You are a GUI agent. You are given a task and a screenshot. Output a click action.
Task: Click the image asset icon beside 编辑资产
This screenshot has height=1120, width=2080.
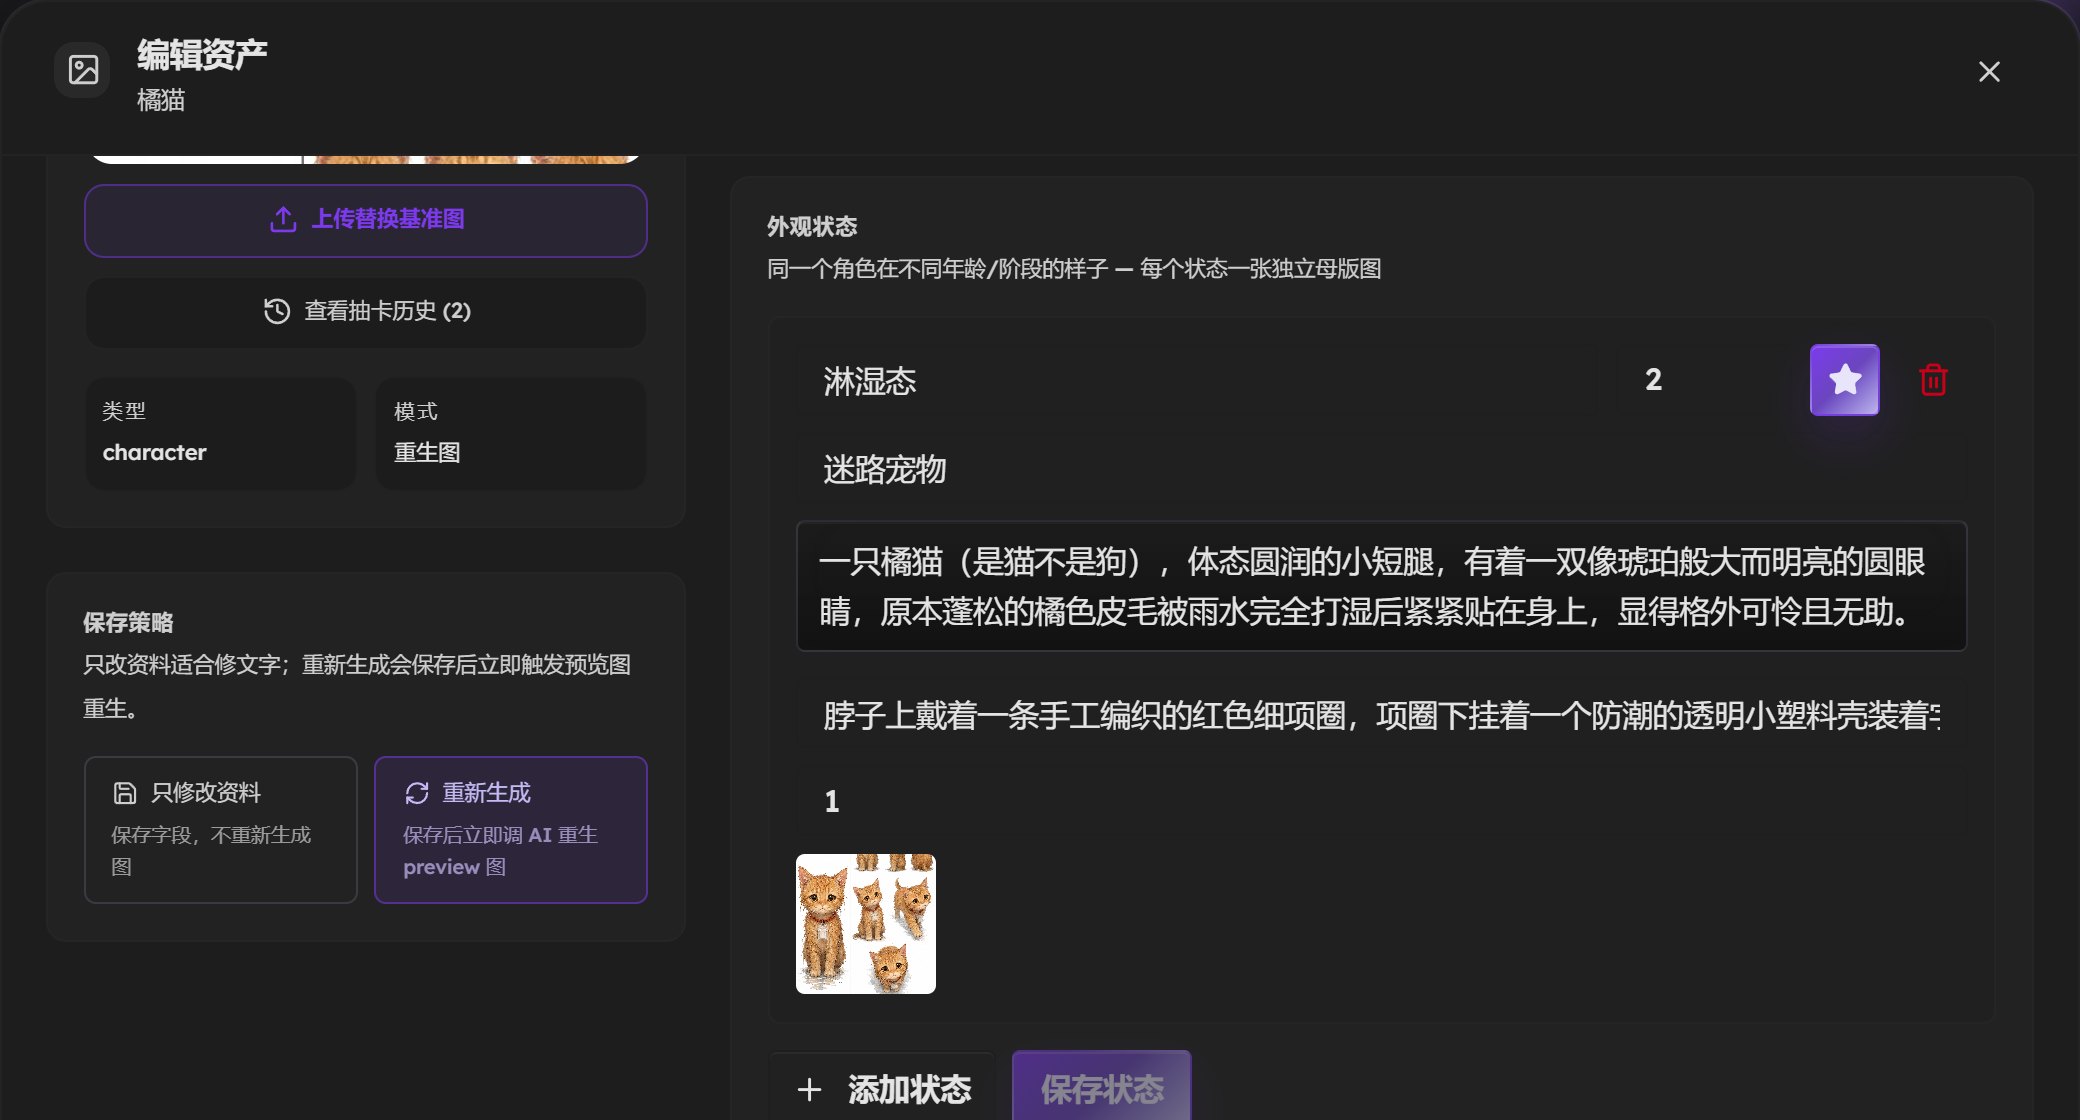coord(83,70)
